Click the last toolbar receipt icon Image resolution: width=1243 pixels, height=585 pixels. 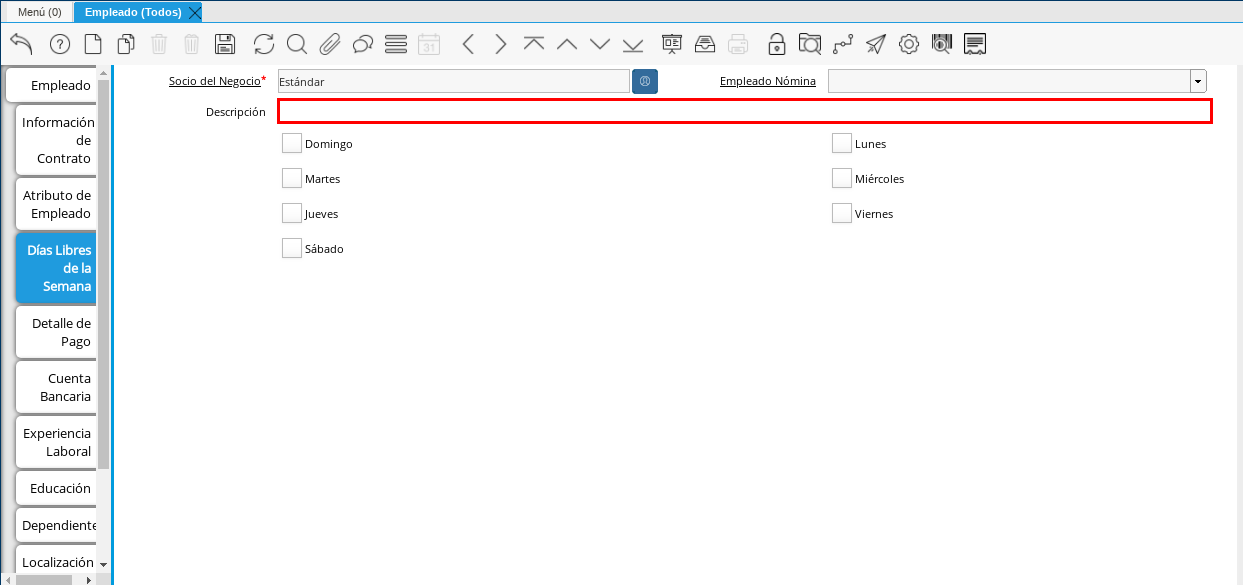pyautogui.click(x=976, y=44)
